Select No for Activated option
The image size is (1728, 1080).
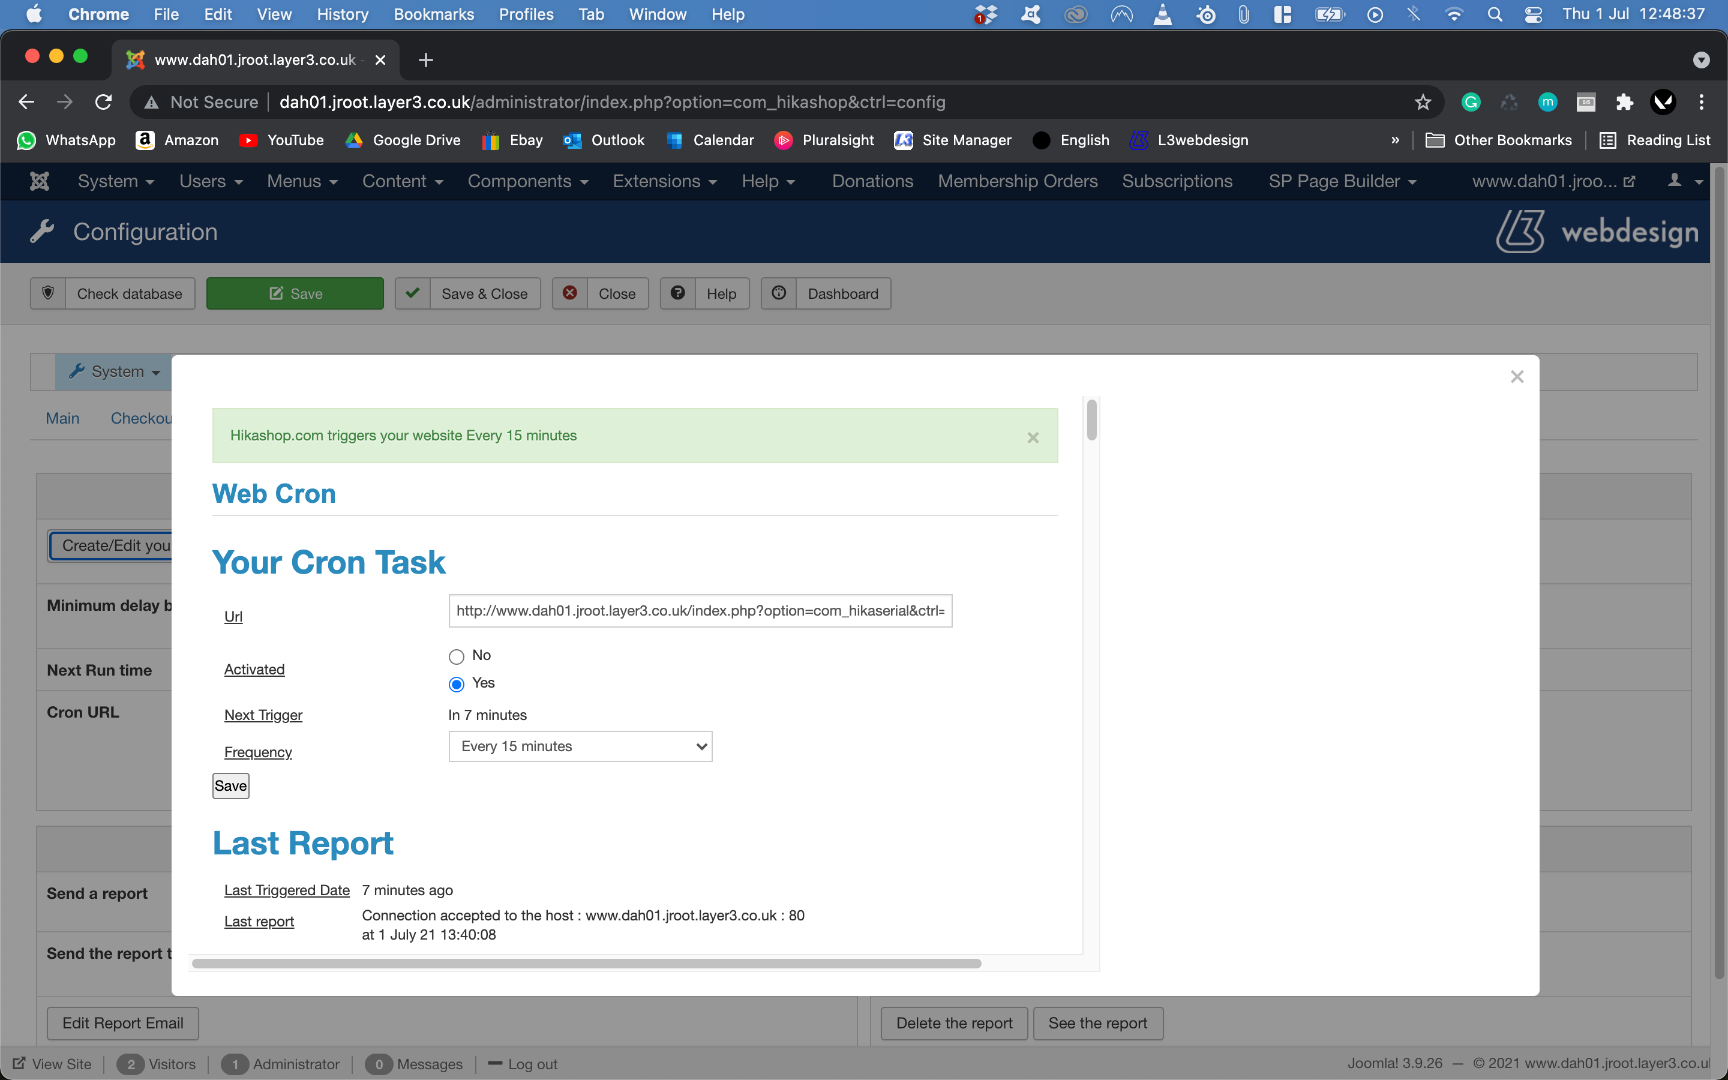pos(457,657)
